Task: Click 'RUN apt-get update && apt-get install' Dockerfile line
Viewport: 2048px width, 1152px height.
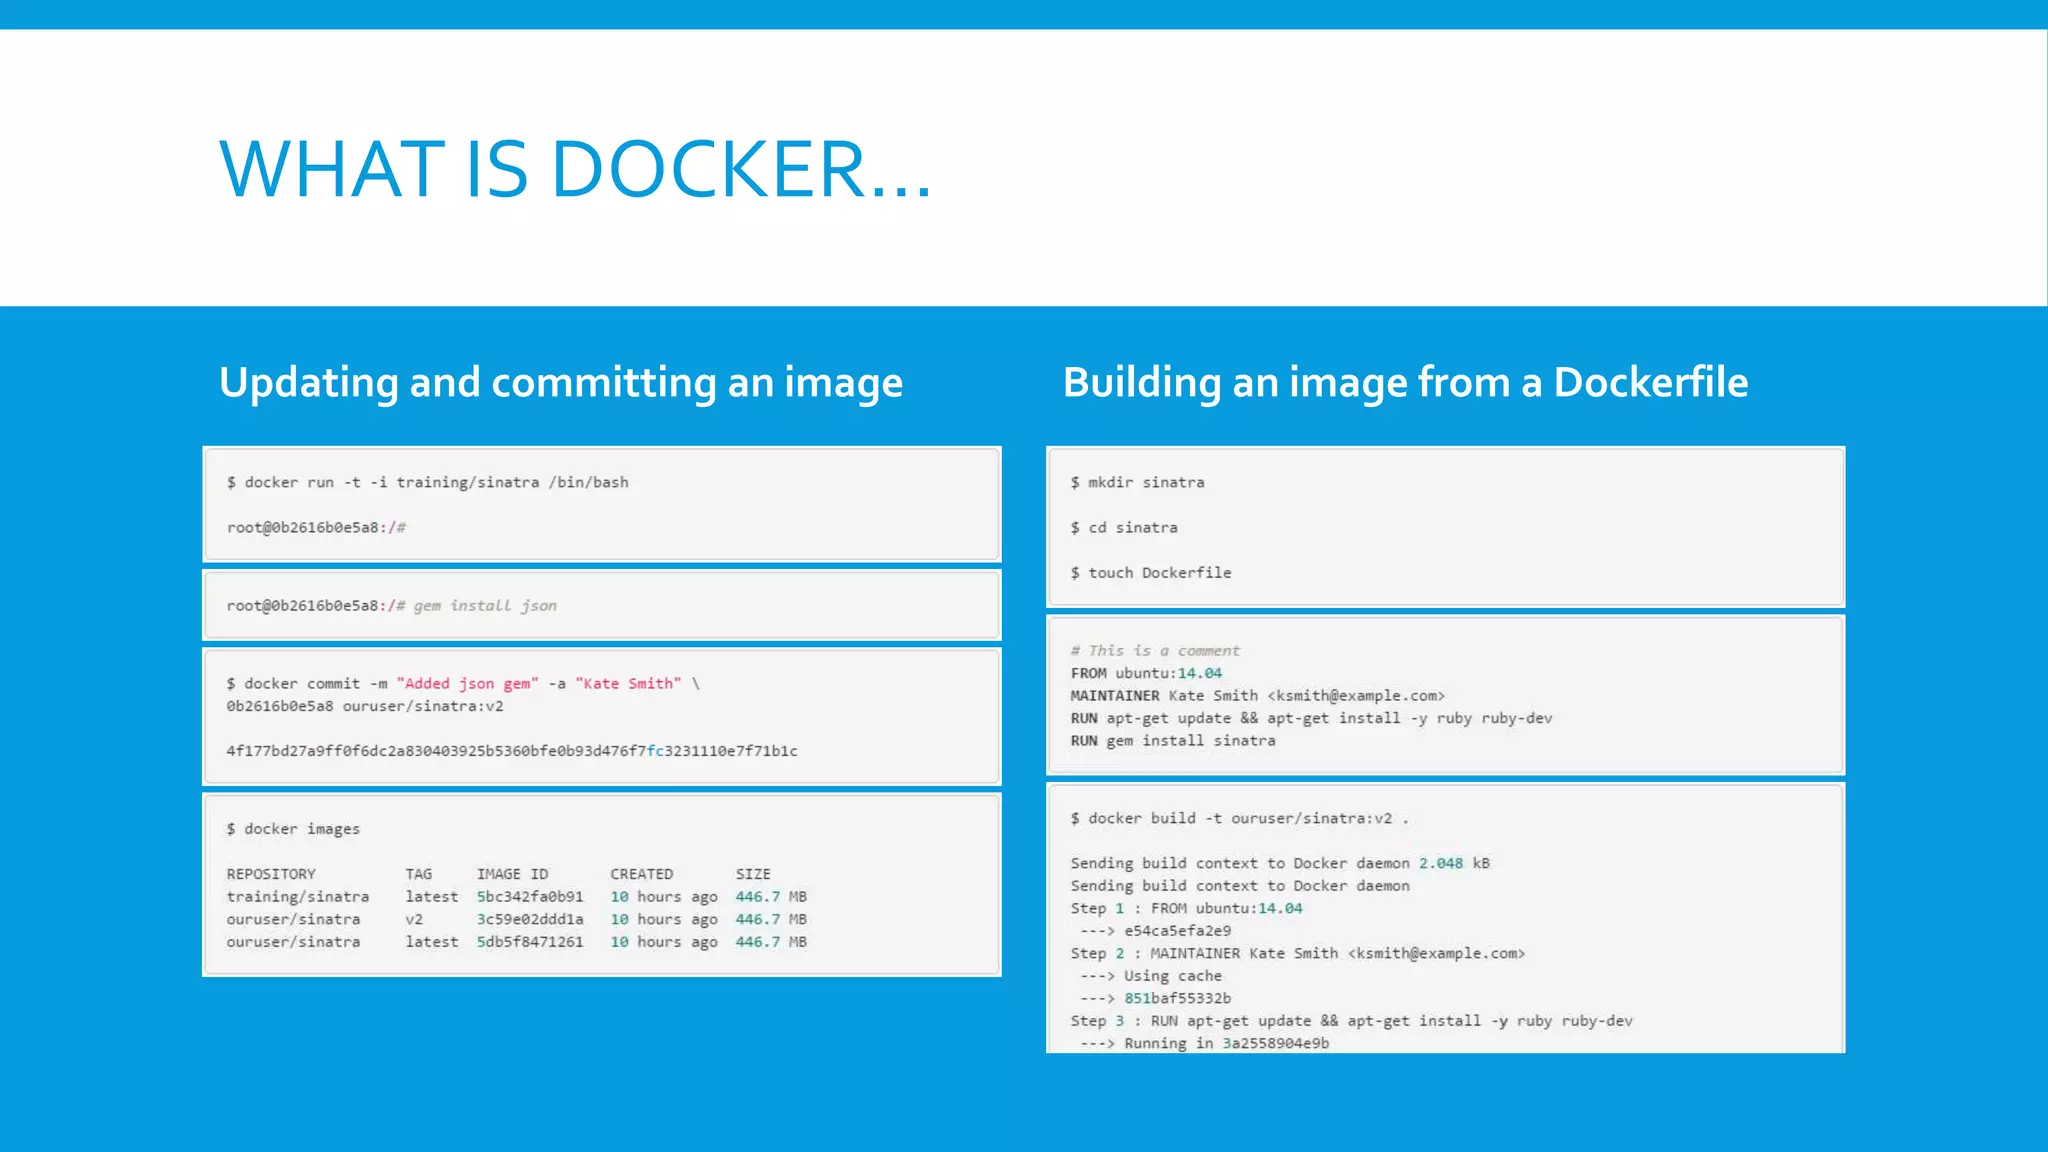Action: [x=1311, y=718]
